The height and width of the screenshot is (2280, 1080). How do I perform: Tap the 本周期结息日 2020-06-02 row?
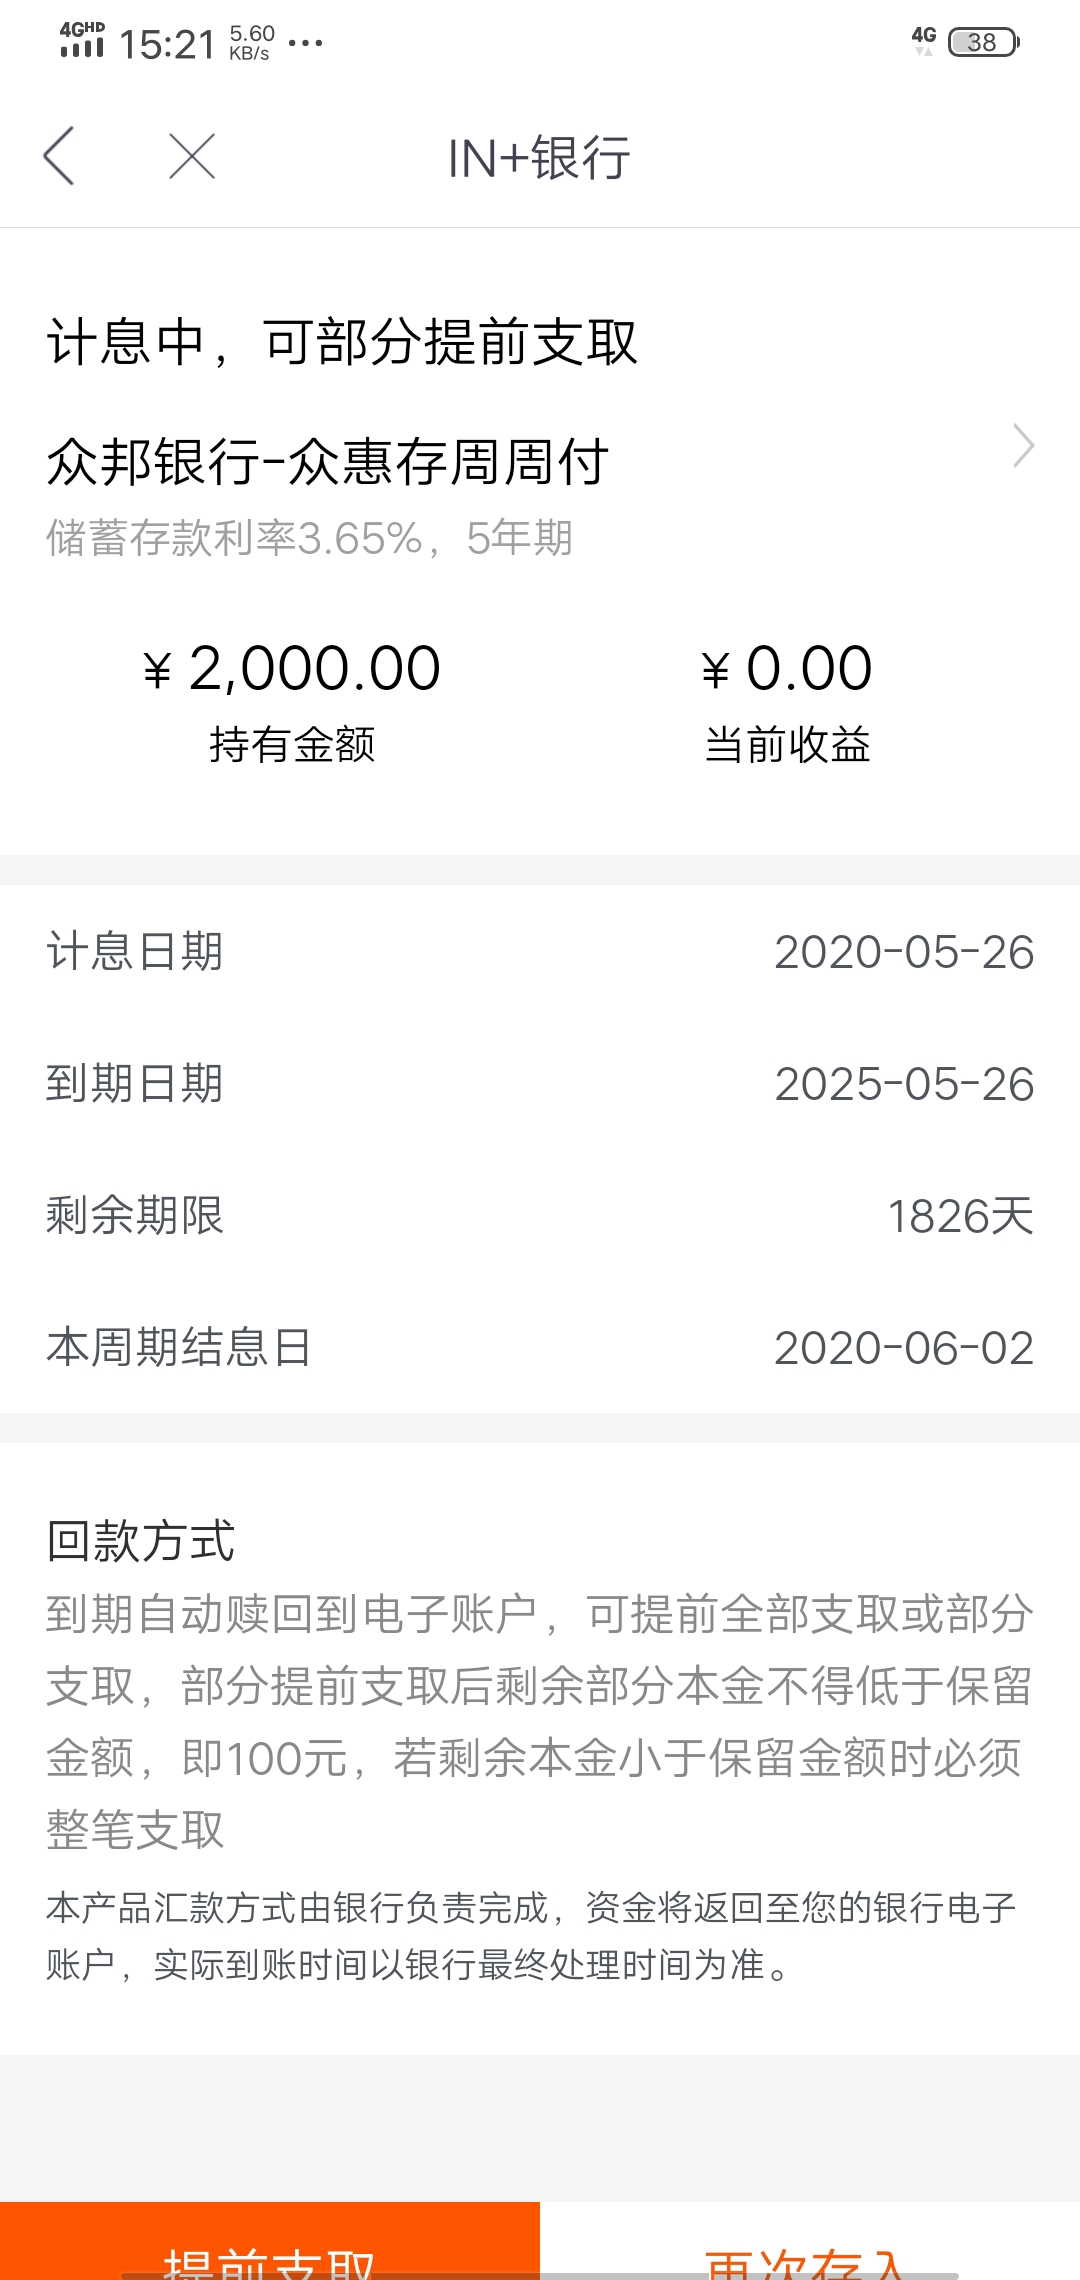540,1347
